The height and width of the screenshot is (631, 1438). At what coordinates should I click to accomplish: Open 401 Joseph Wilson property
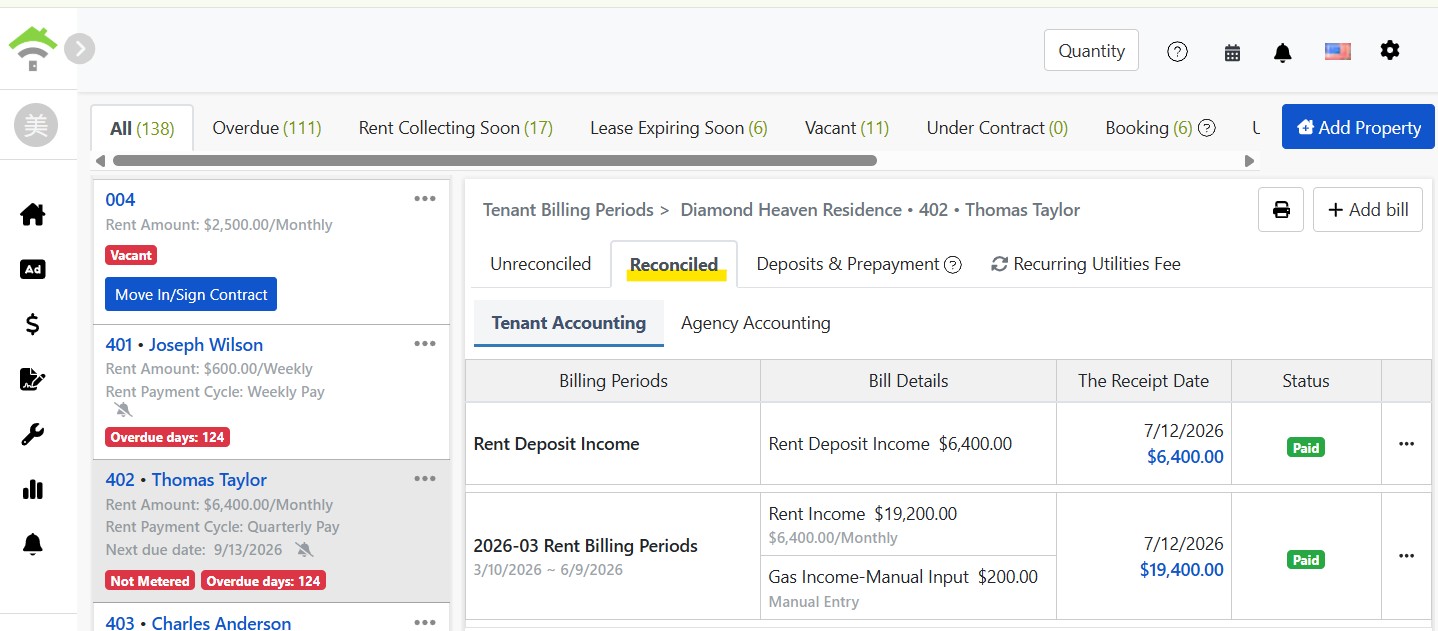[184, 345]
